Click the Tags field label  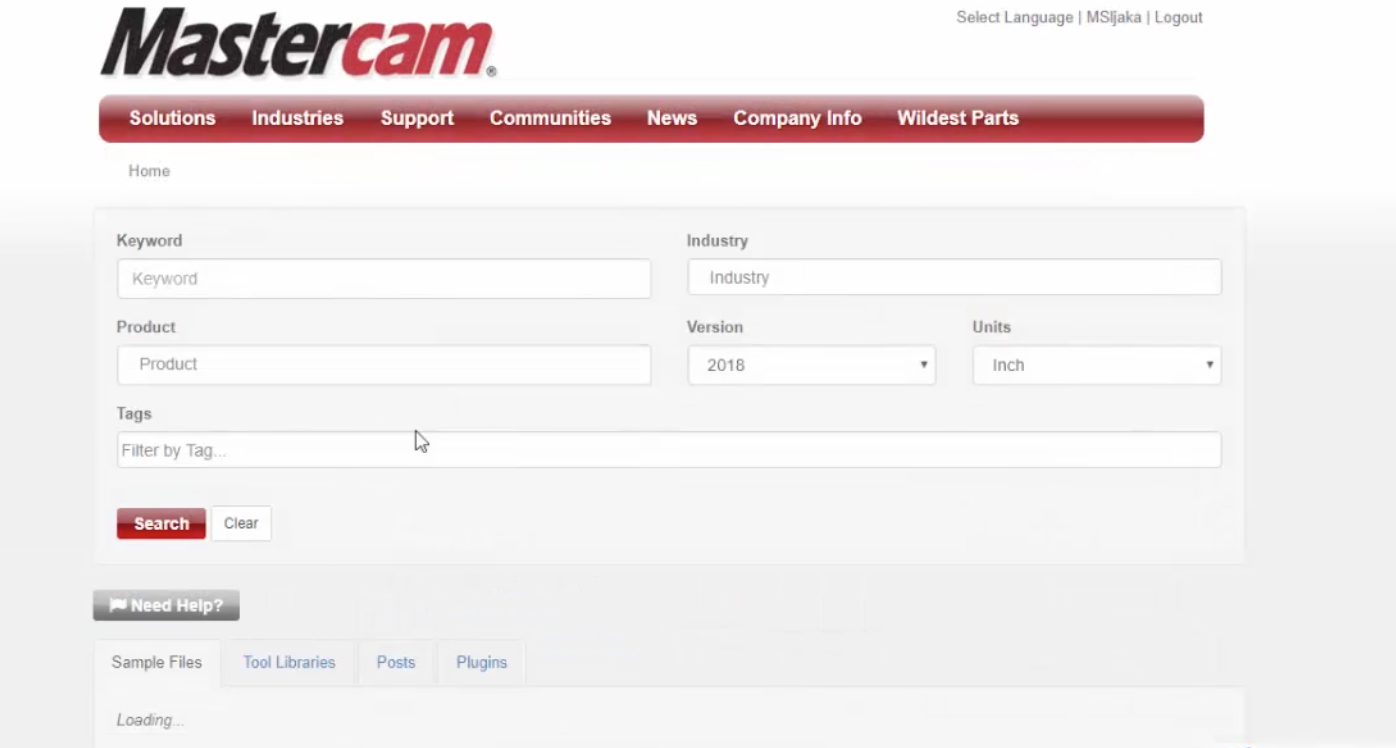pos(134,413)
